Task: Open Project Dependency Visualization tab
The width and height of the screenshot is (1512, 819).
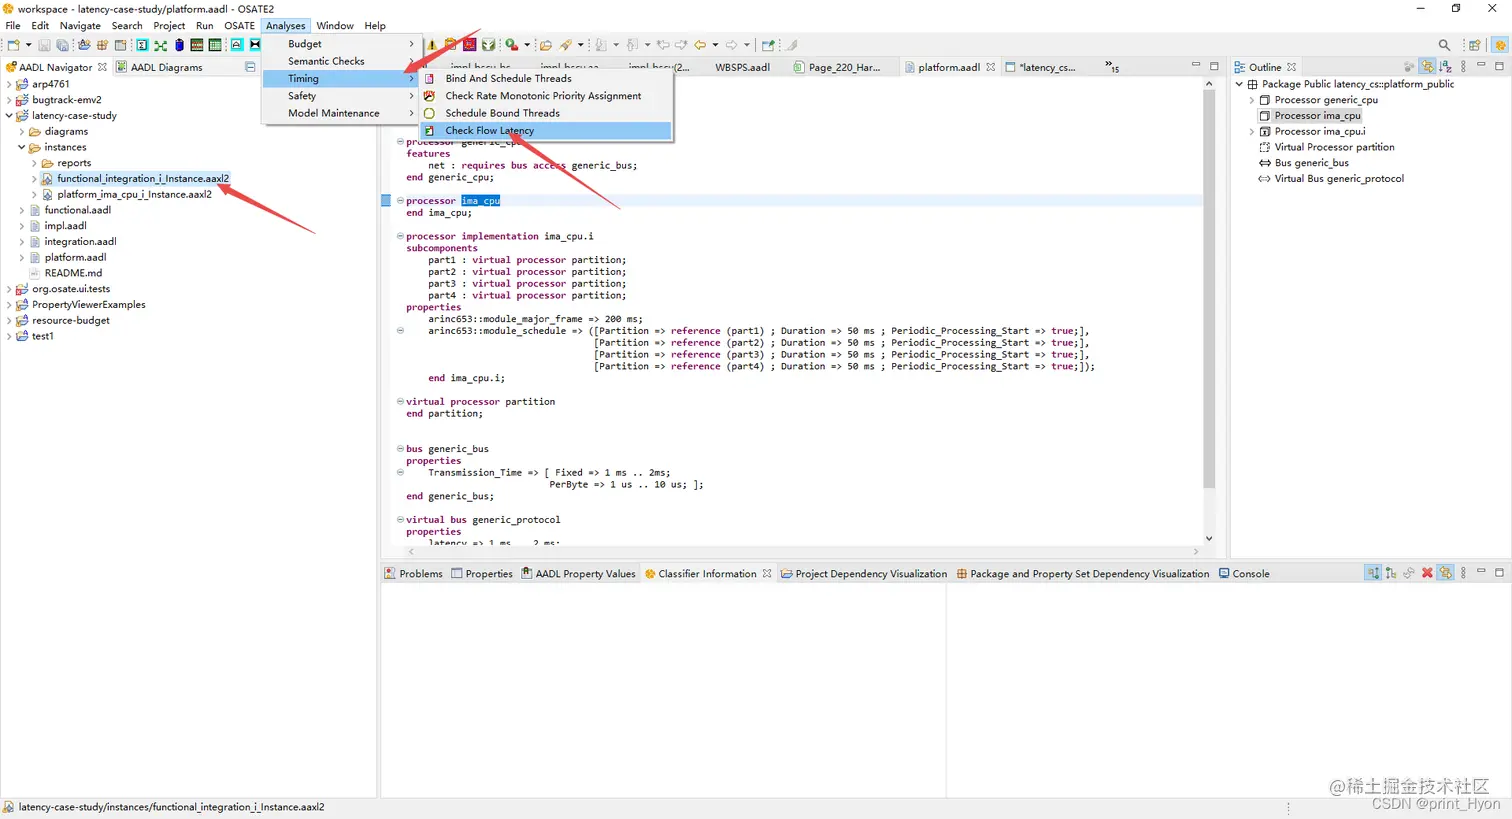Action: click(x=863, y=574)
